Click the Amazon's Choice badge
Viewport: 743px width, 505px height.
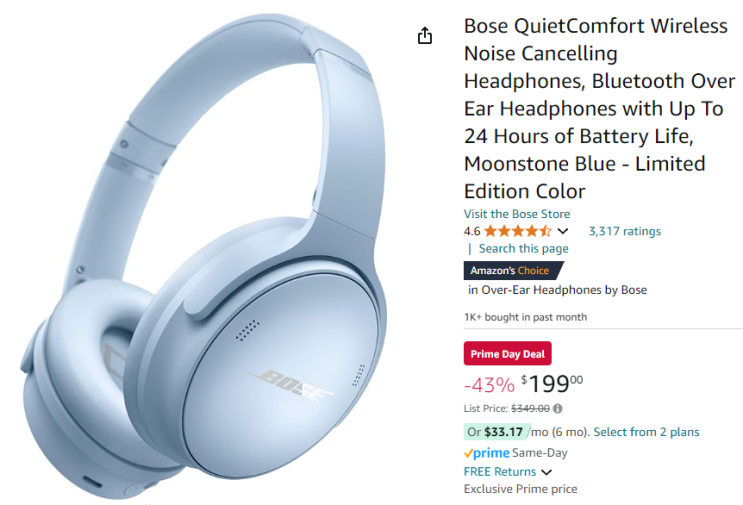513,271
